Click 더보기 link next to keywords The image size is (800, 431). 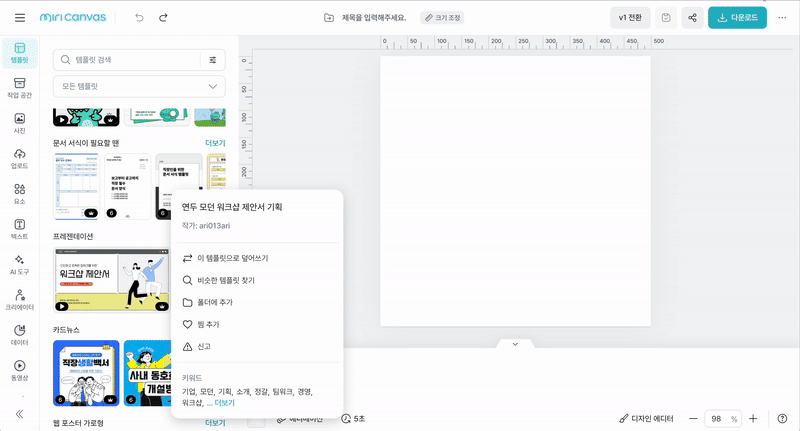225,402
